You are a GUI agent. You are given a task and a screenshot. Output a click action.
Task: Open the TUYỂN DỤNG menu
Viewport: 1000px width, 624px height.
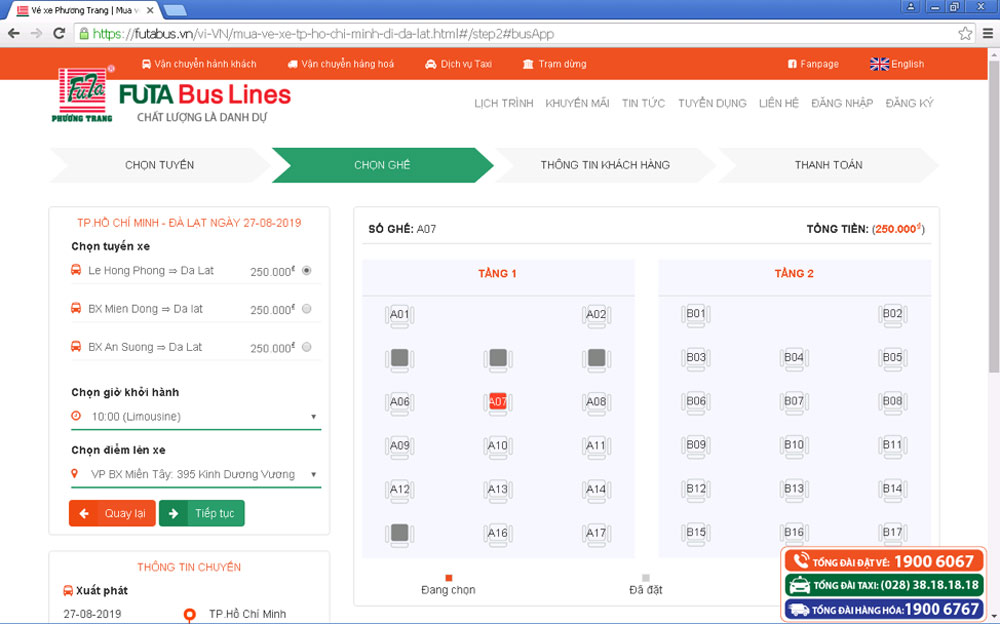tap(712, 103)
